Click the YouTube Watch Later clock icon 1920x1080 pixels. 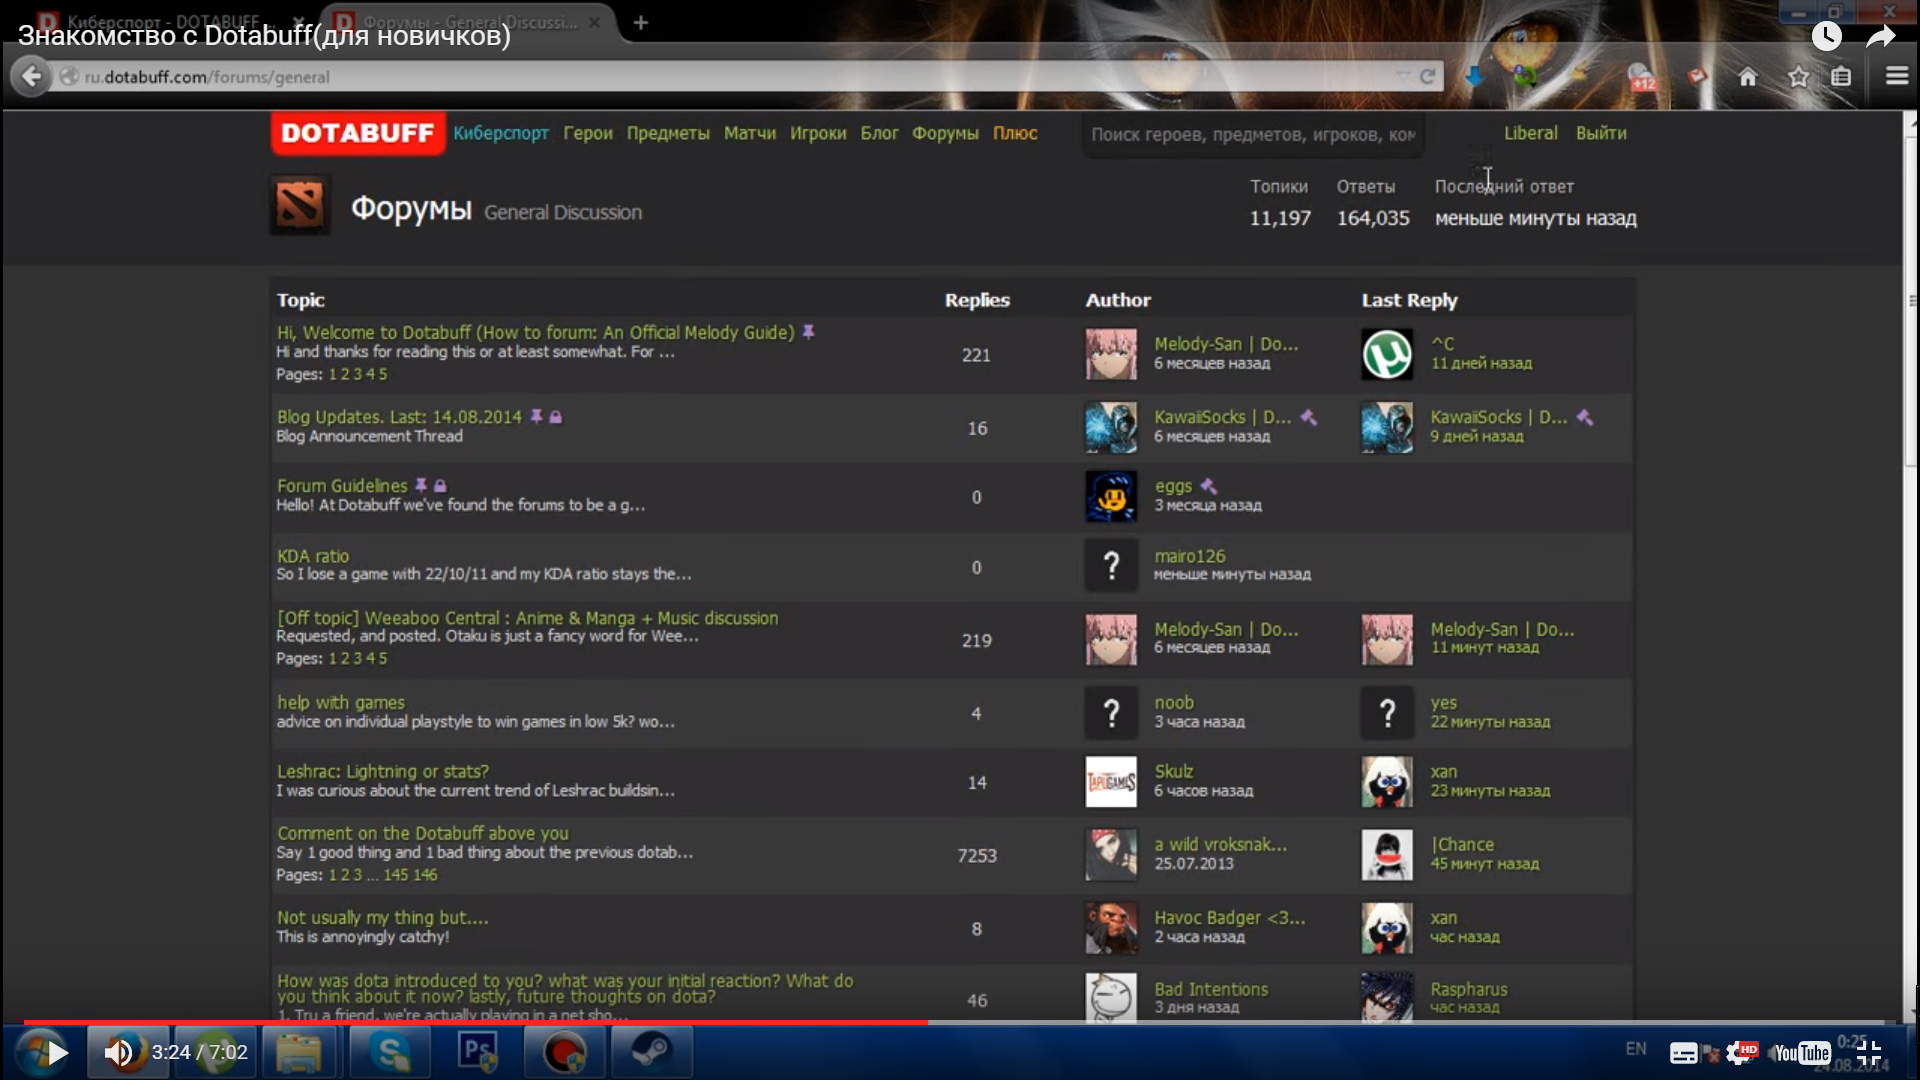click(1826, 37)
